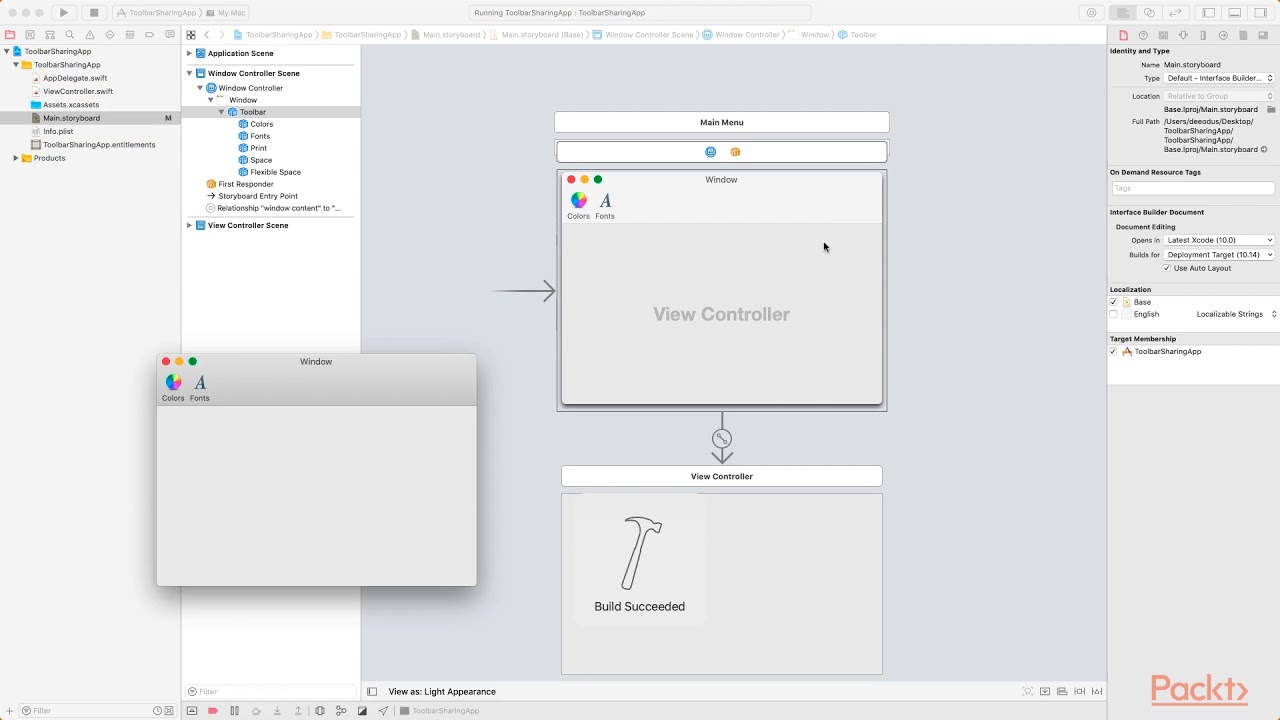
Task: Select Flexible Space toolbar item
Action: [275, 172]
